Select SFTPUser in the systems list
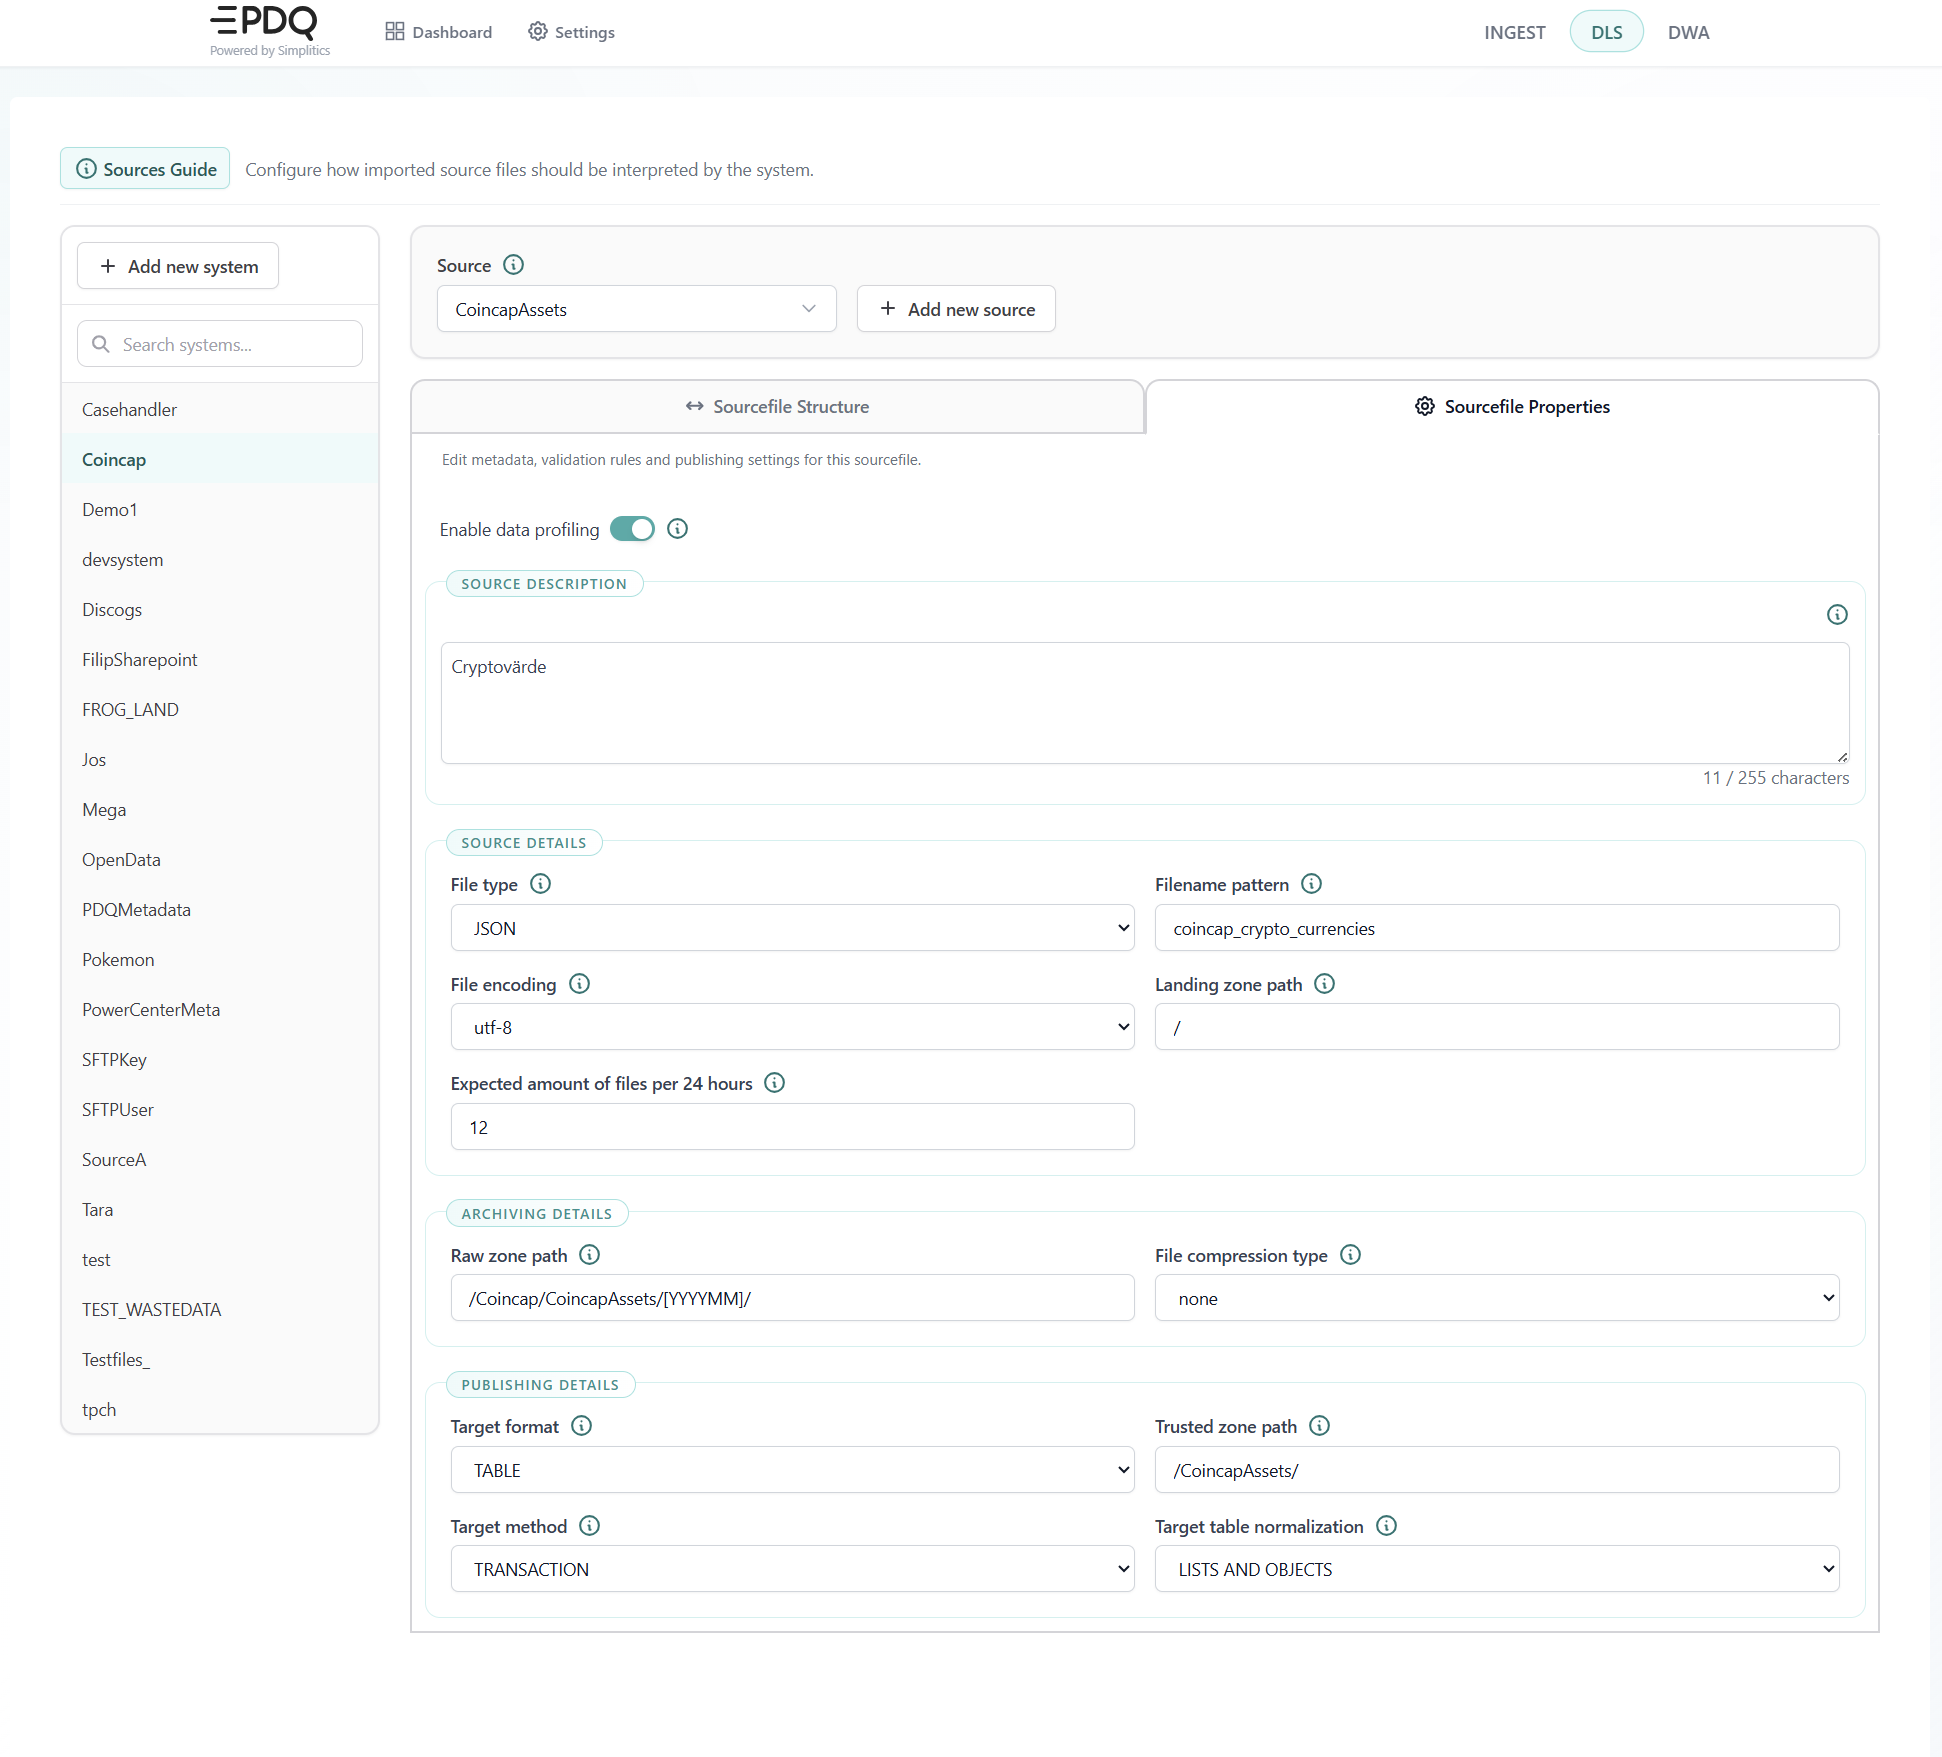 point(220,1109)
